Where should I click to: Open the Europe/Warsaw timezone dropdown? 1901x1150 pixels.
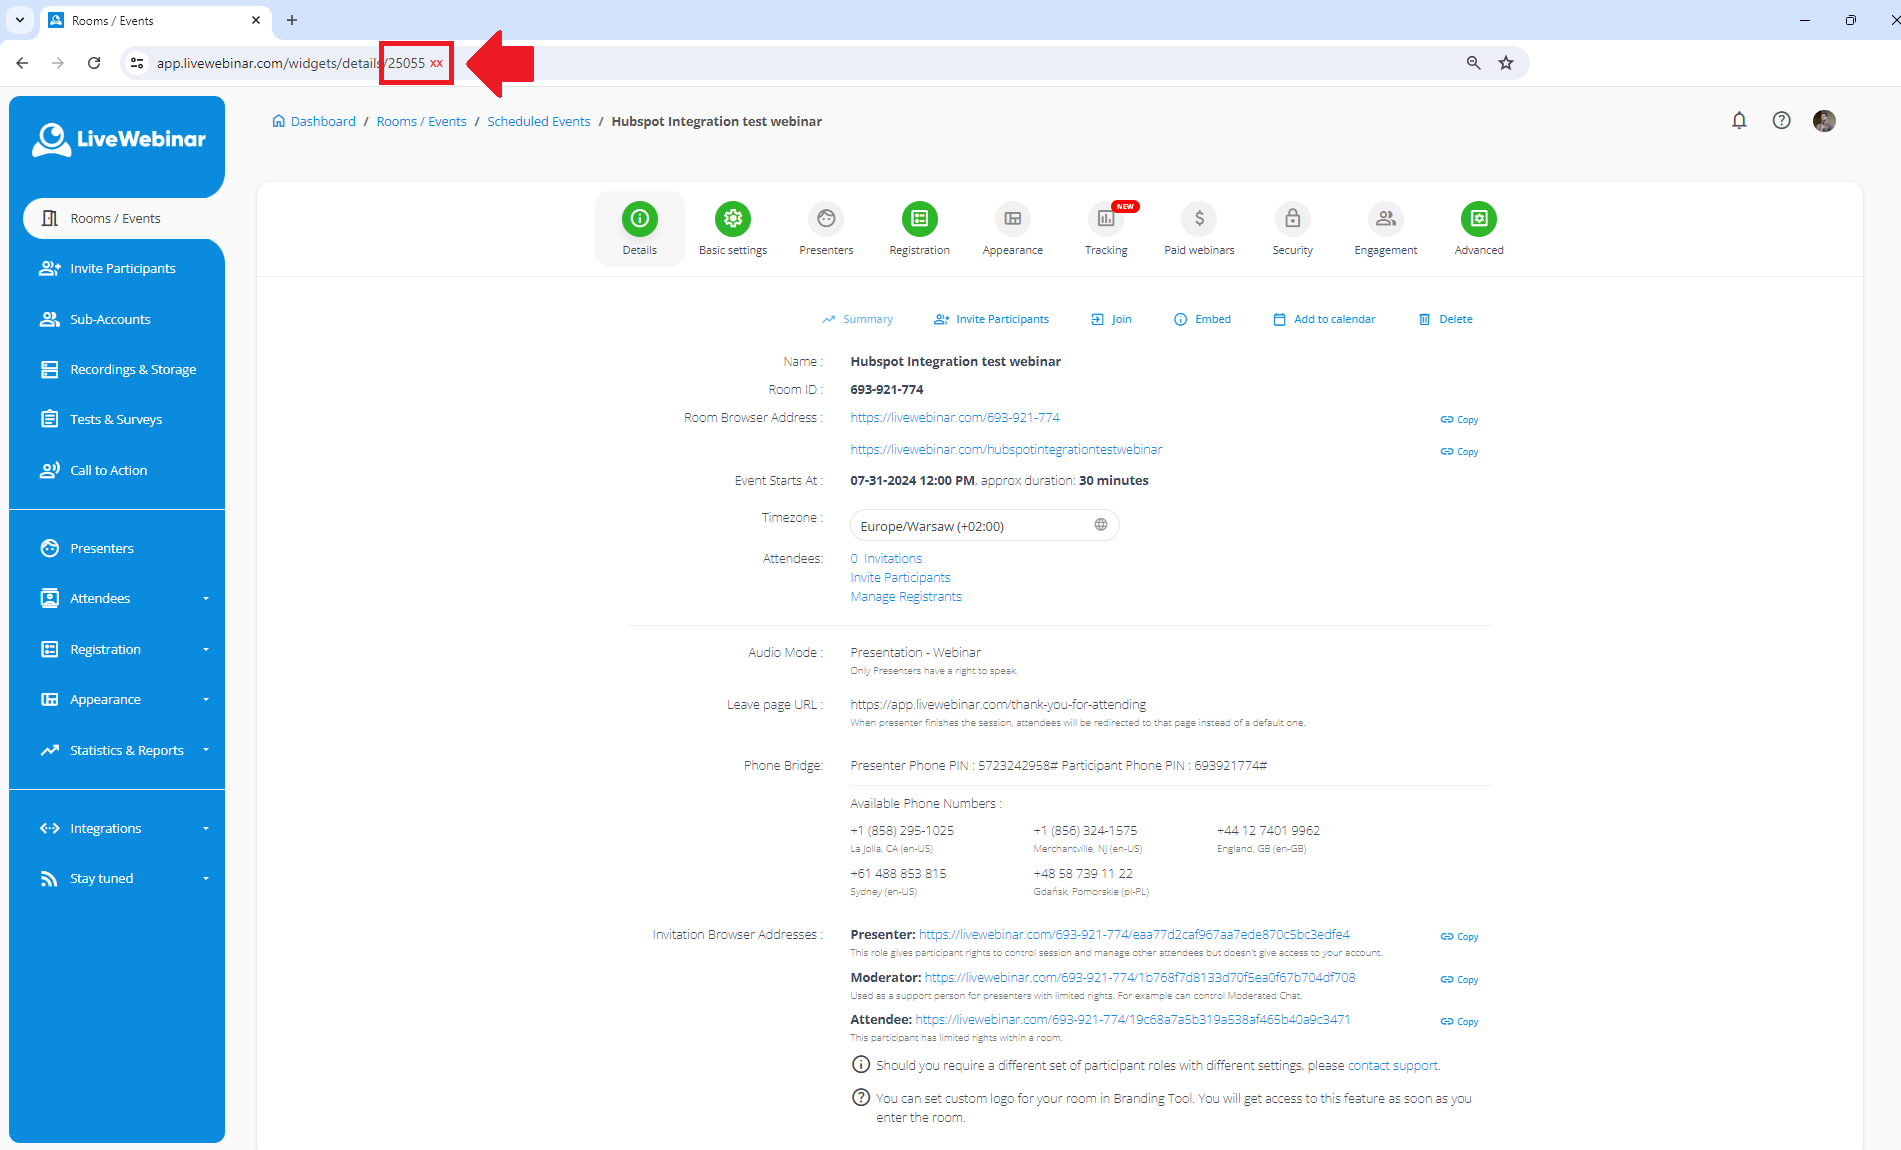983,525
